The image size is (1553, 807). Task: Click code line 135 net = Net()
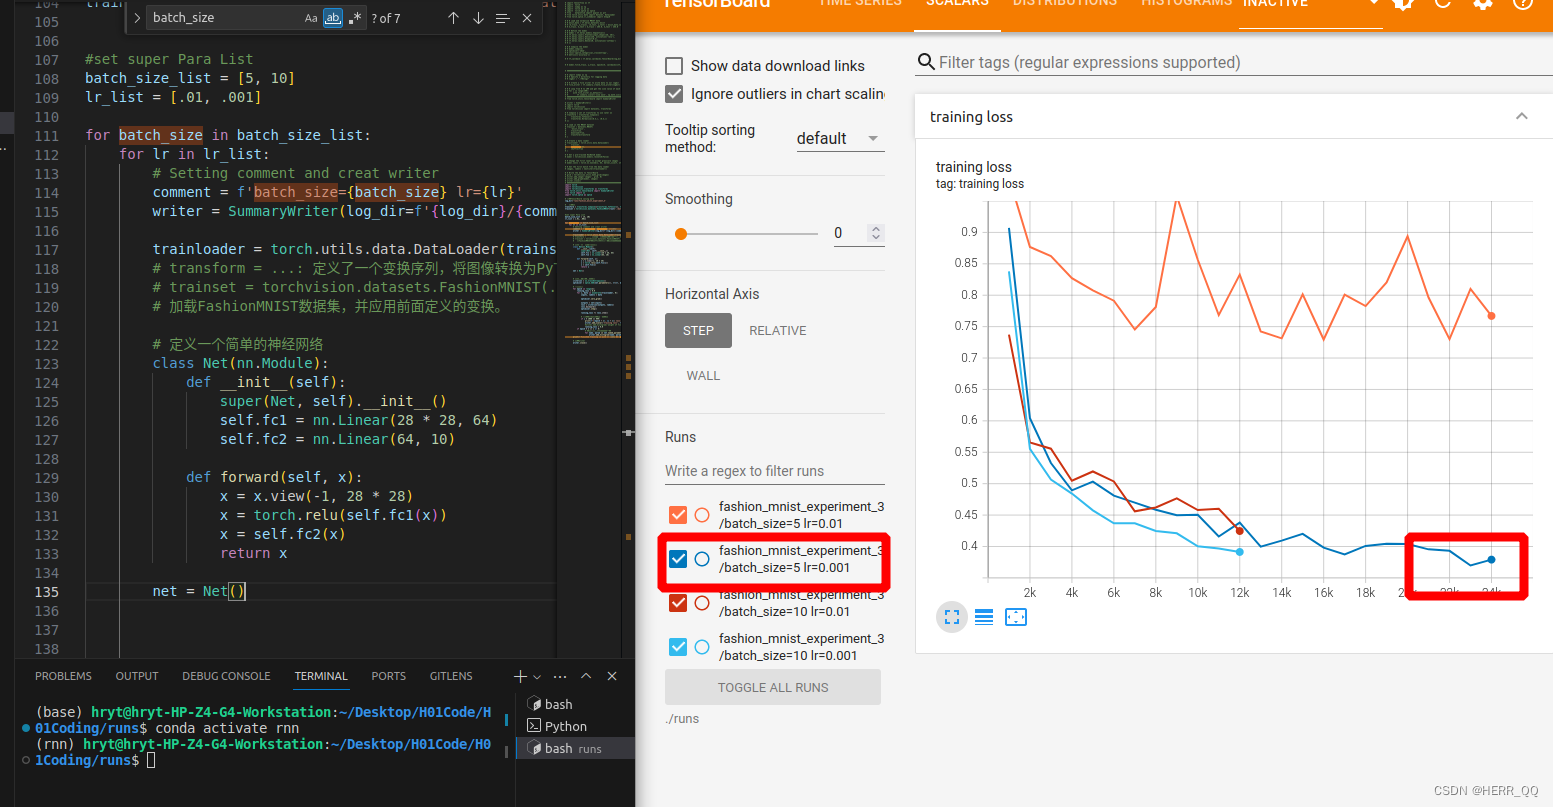[199, 592]
